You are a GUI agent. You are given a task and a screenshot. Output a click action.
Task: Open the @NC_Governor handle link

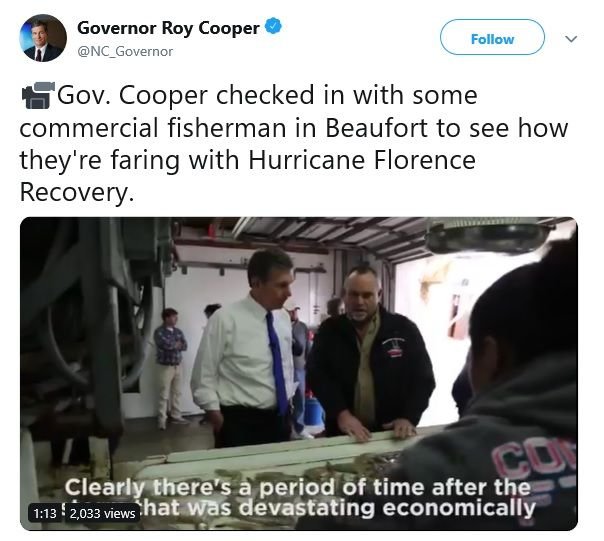pos(125,51)
